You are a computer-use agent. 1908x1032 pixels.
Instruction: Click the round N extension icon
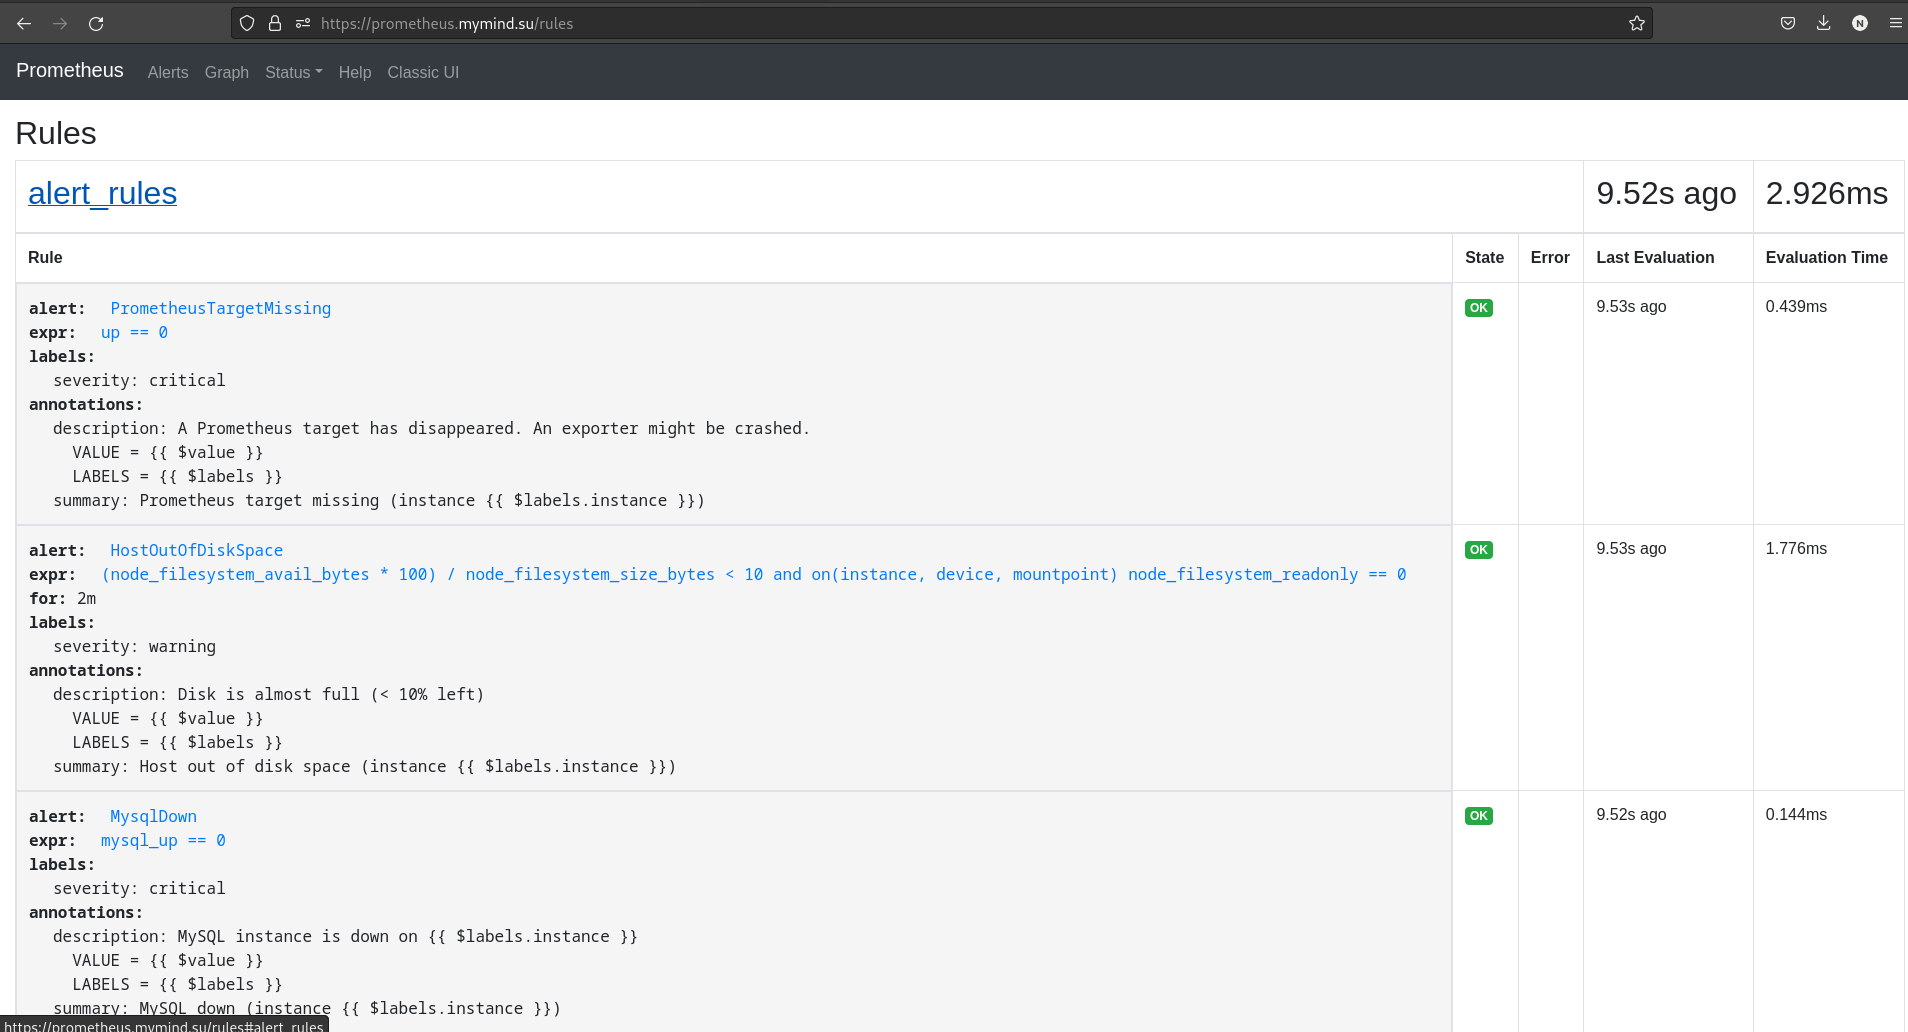click(1860, 23)
